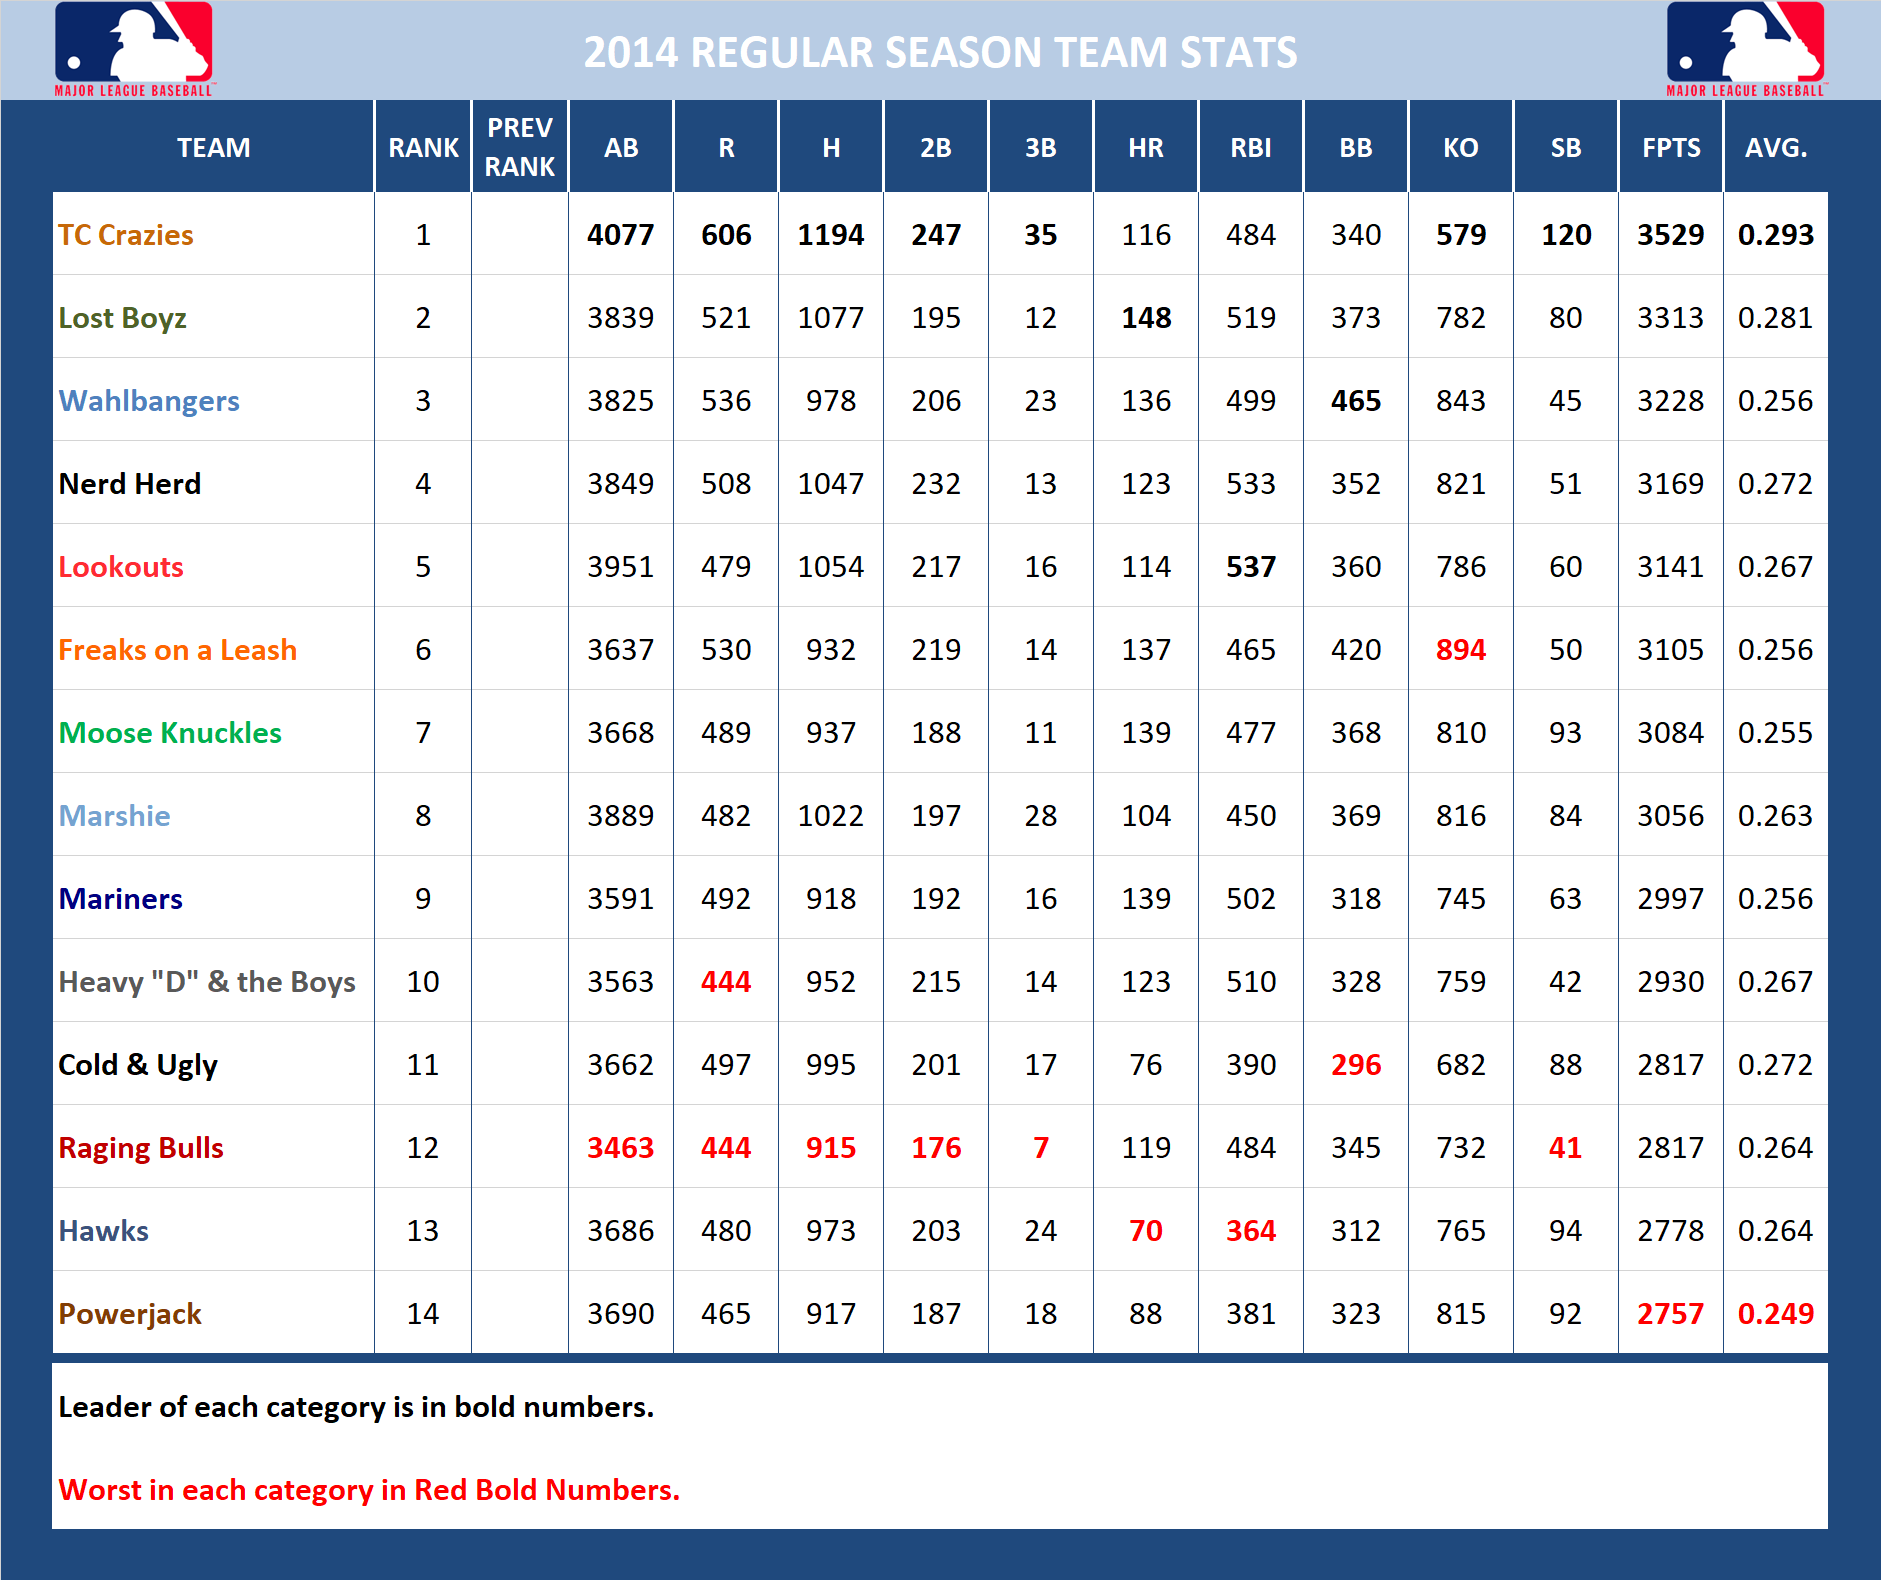Sort teams by the AB column header
The image size is (1881, 1580).
pyautogui.click(x=620, y=146)
